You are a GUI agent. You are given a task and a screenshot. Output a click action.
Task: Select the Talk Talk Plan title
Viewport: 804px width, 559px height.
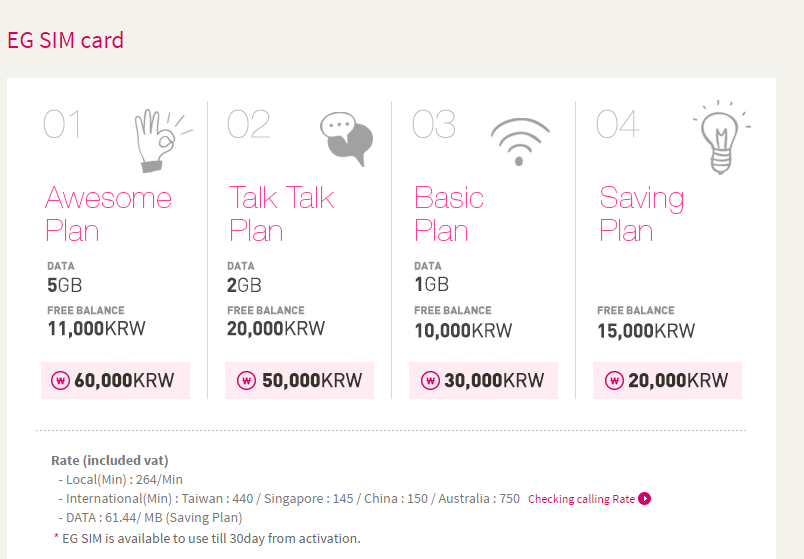pos(281,214)
